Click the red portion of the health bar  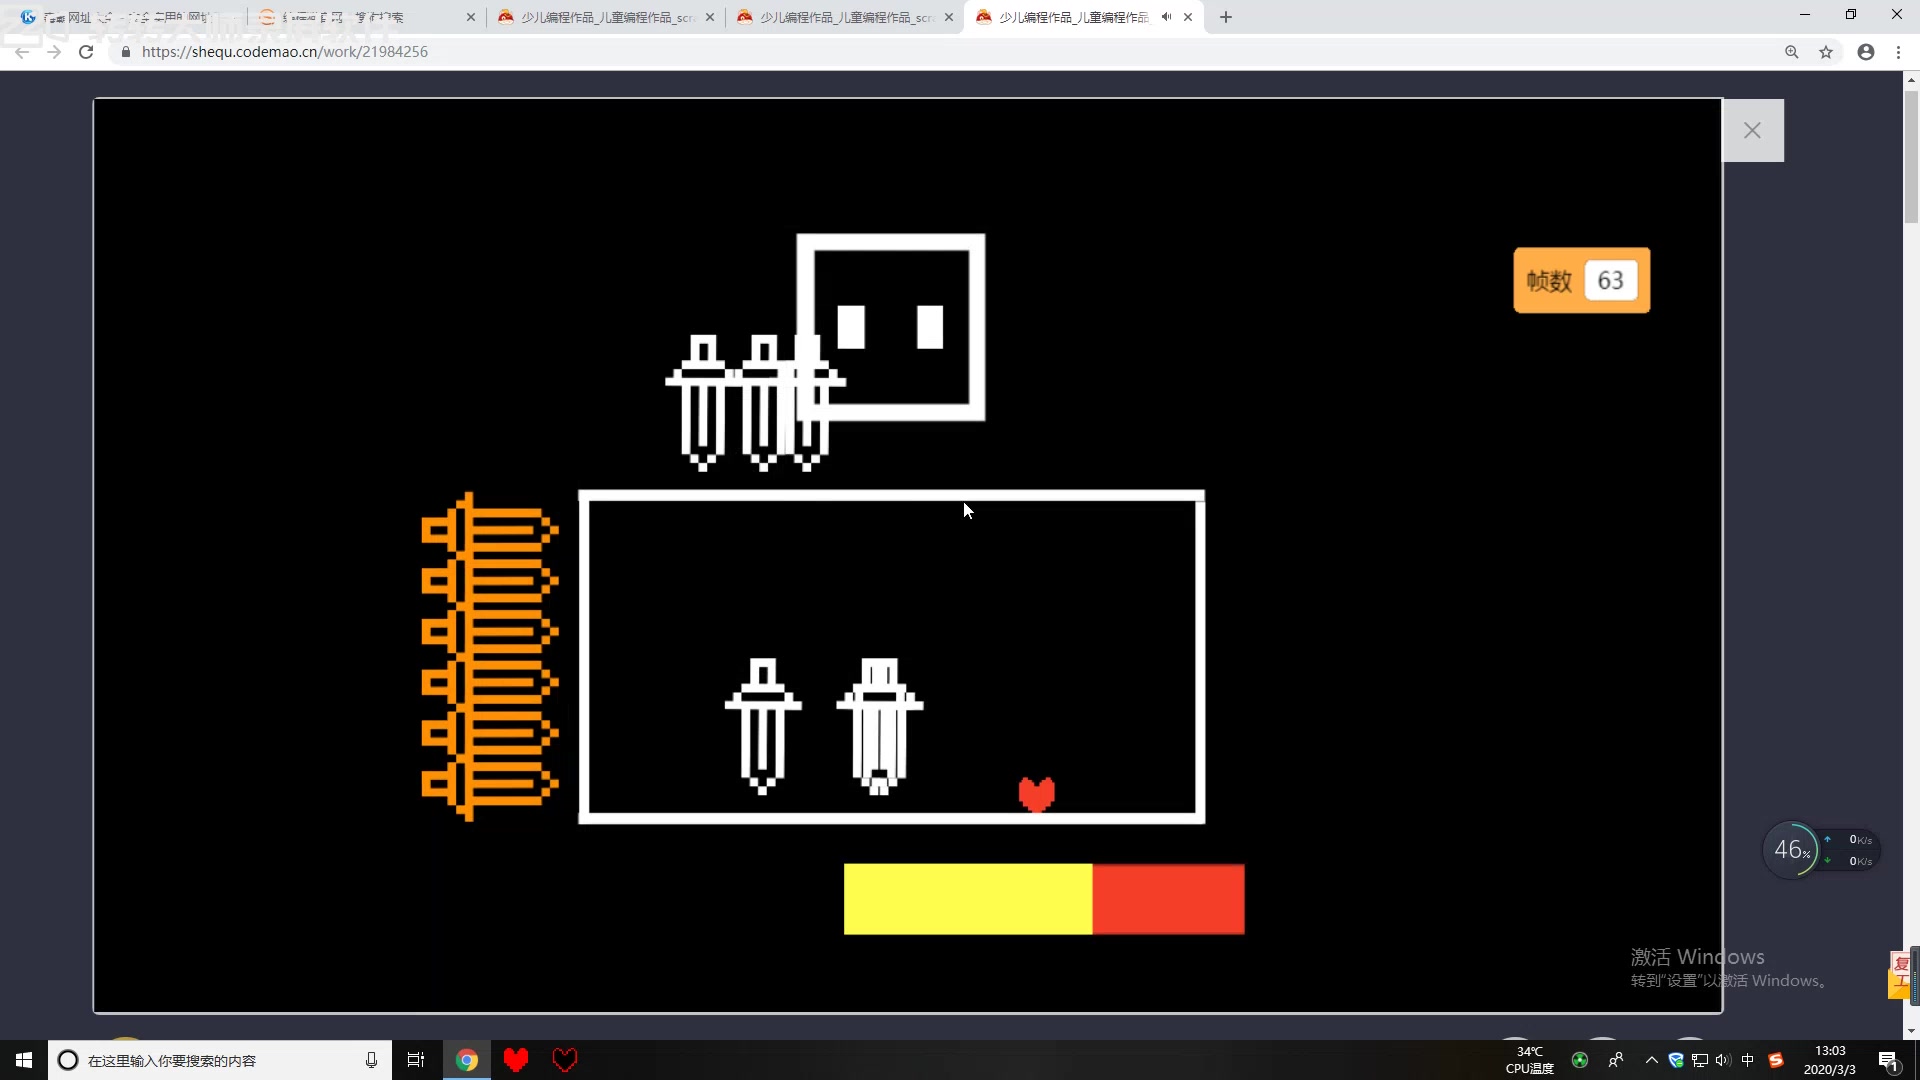pyautogui.click(x=1168, y=899)
